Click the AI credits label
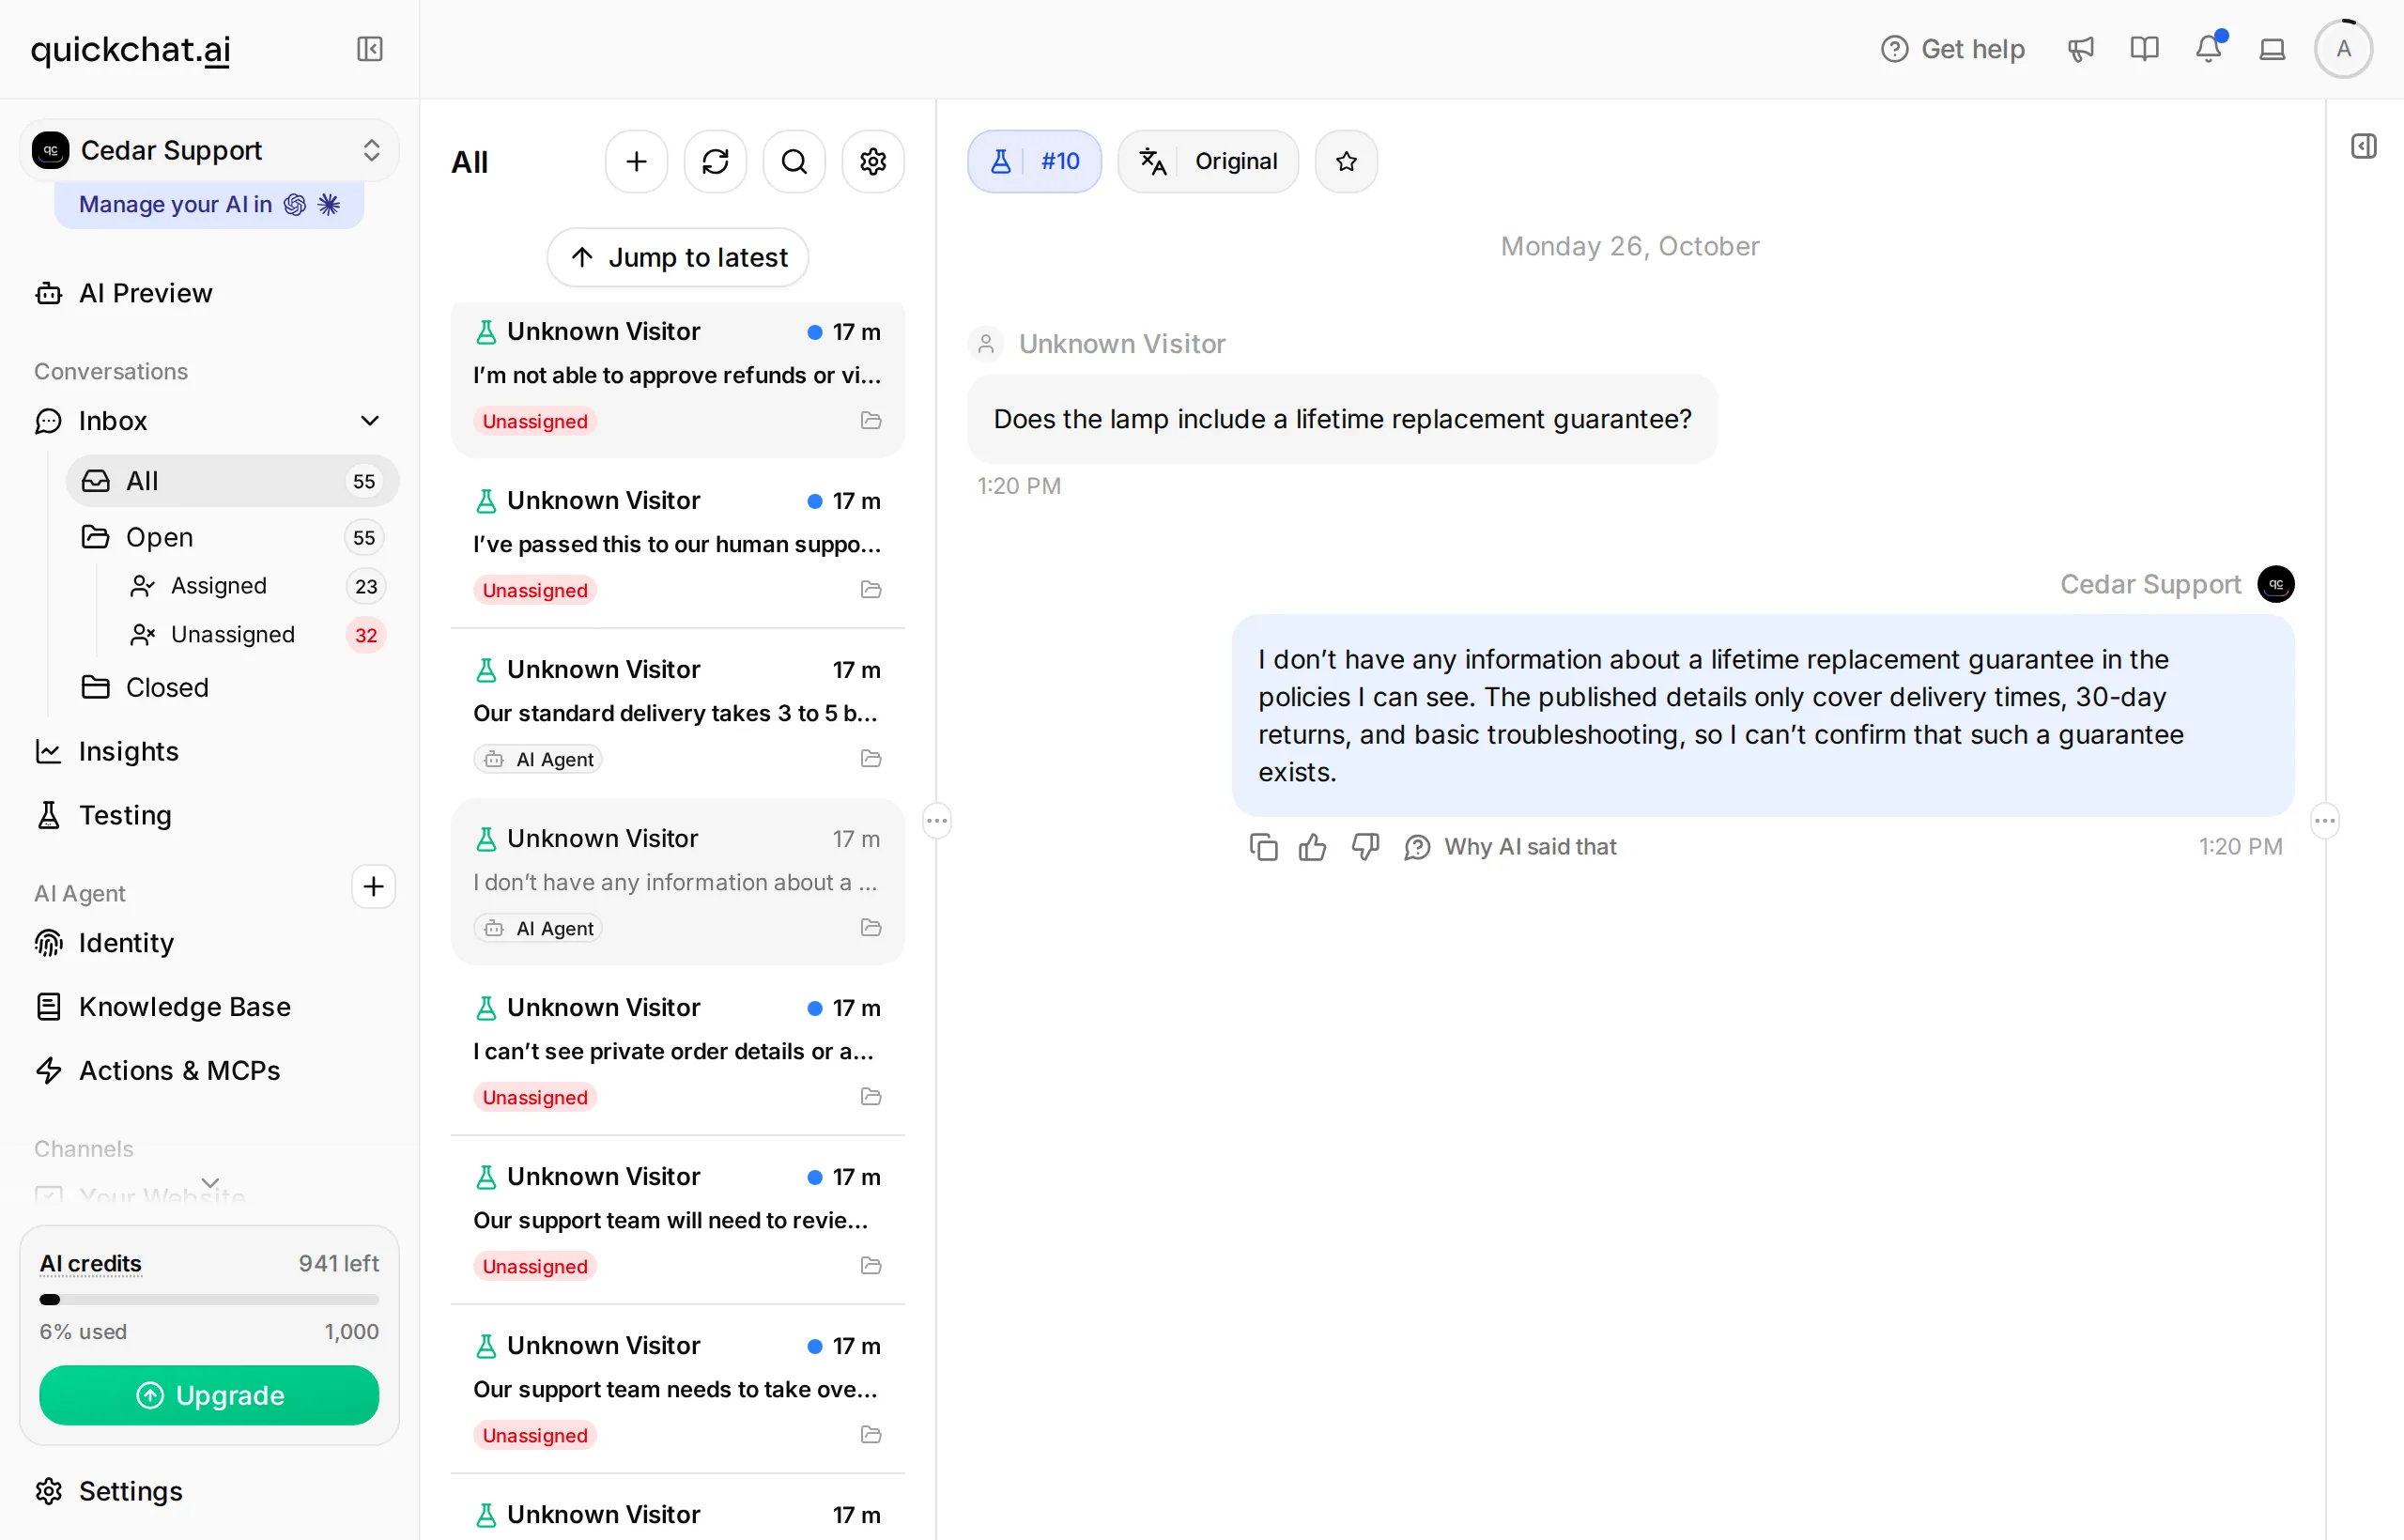Screen dimensions: 2404x1540 (90, 1263)
